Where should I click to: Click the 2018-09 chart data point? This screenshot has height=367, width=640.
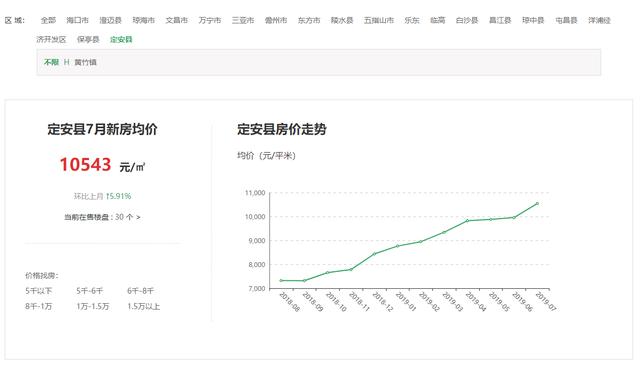tap(304, 281)
